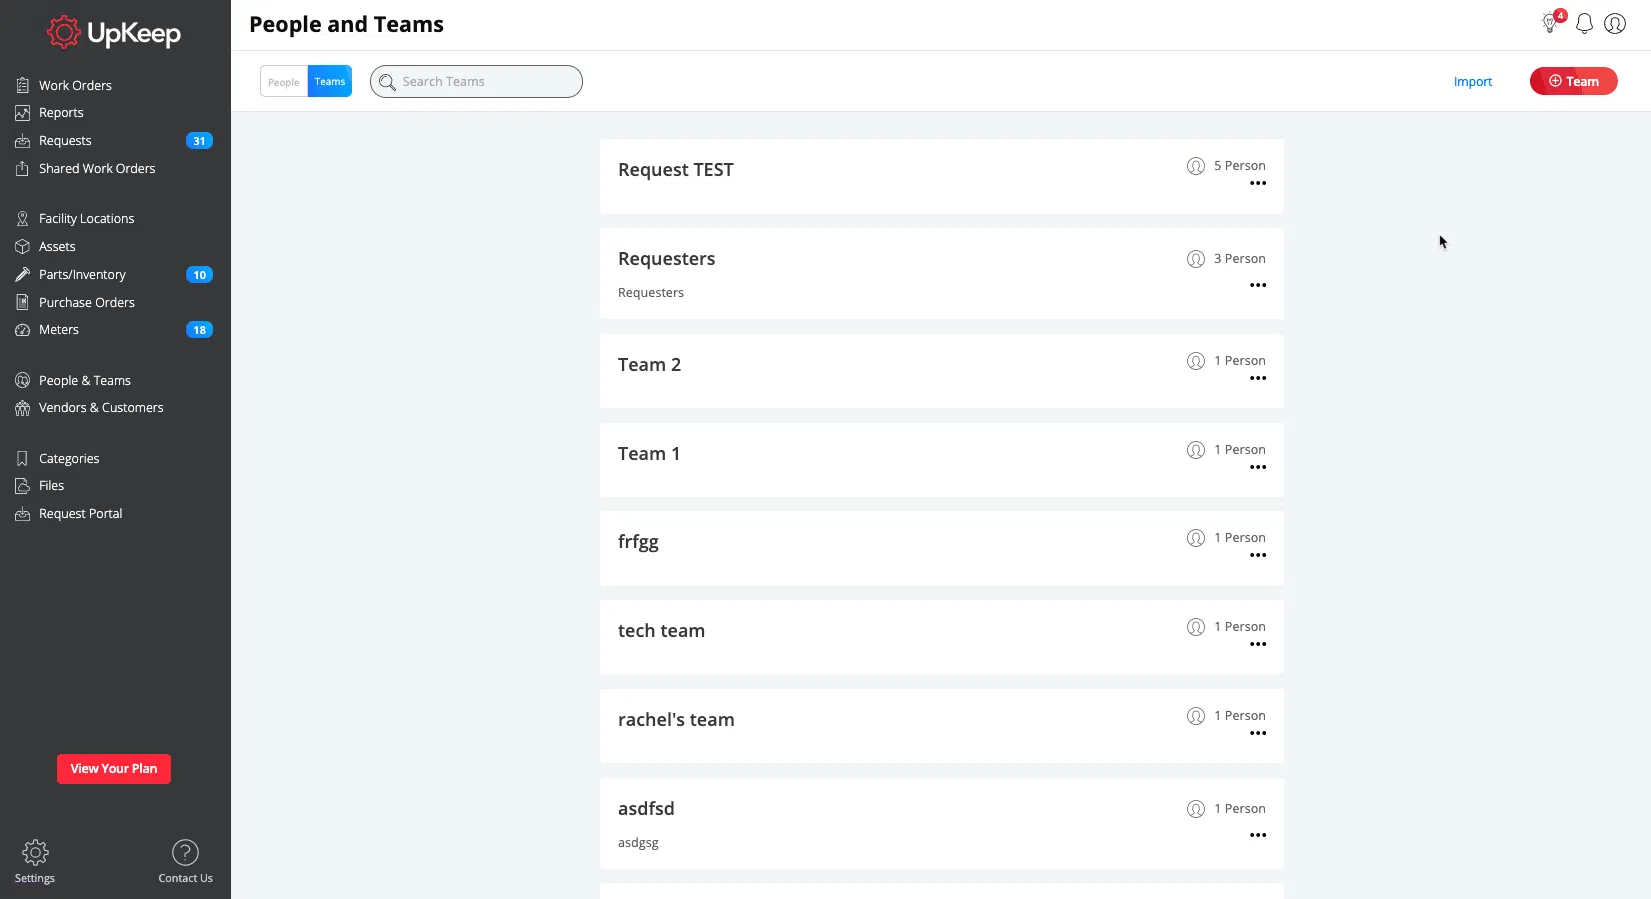Click the lightbulb tips icon

(1550, 23)
